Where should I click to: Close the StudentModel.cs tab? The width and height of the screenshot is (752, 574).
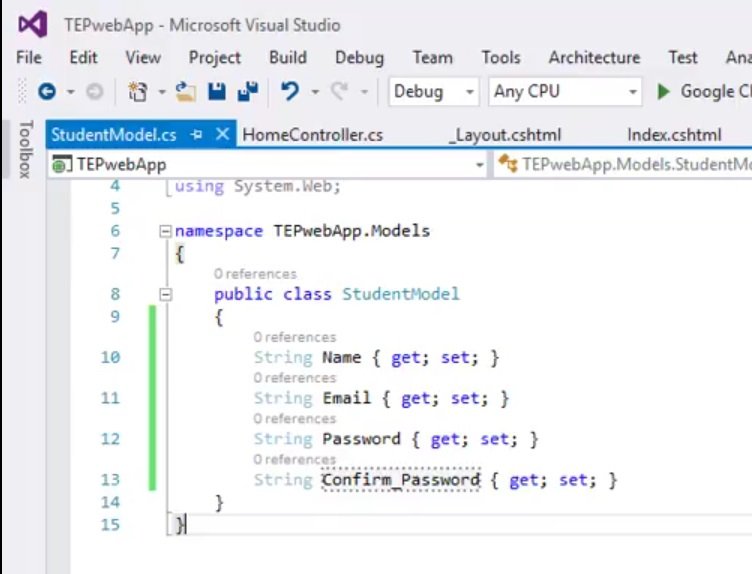(x=223, y=134)
